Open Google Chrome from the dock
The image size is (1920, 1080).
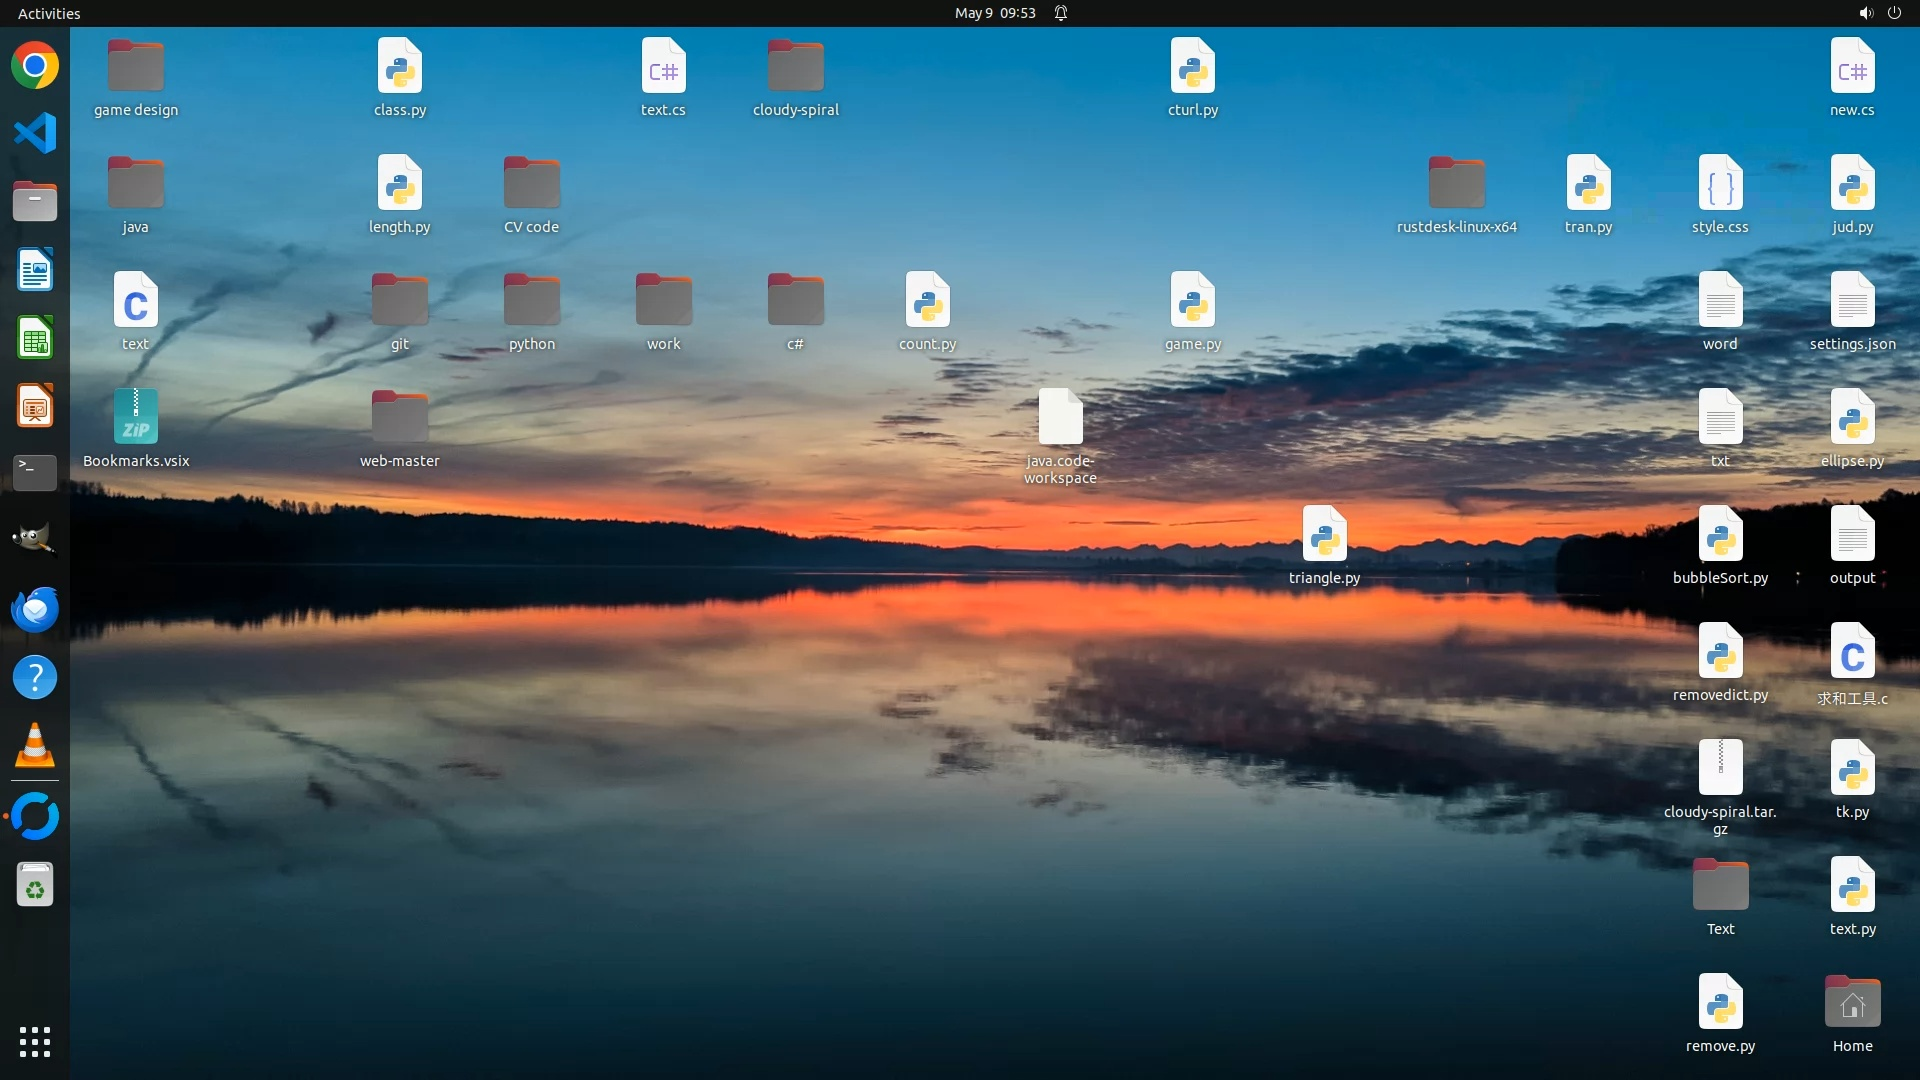[x=35, y=66]
